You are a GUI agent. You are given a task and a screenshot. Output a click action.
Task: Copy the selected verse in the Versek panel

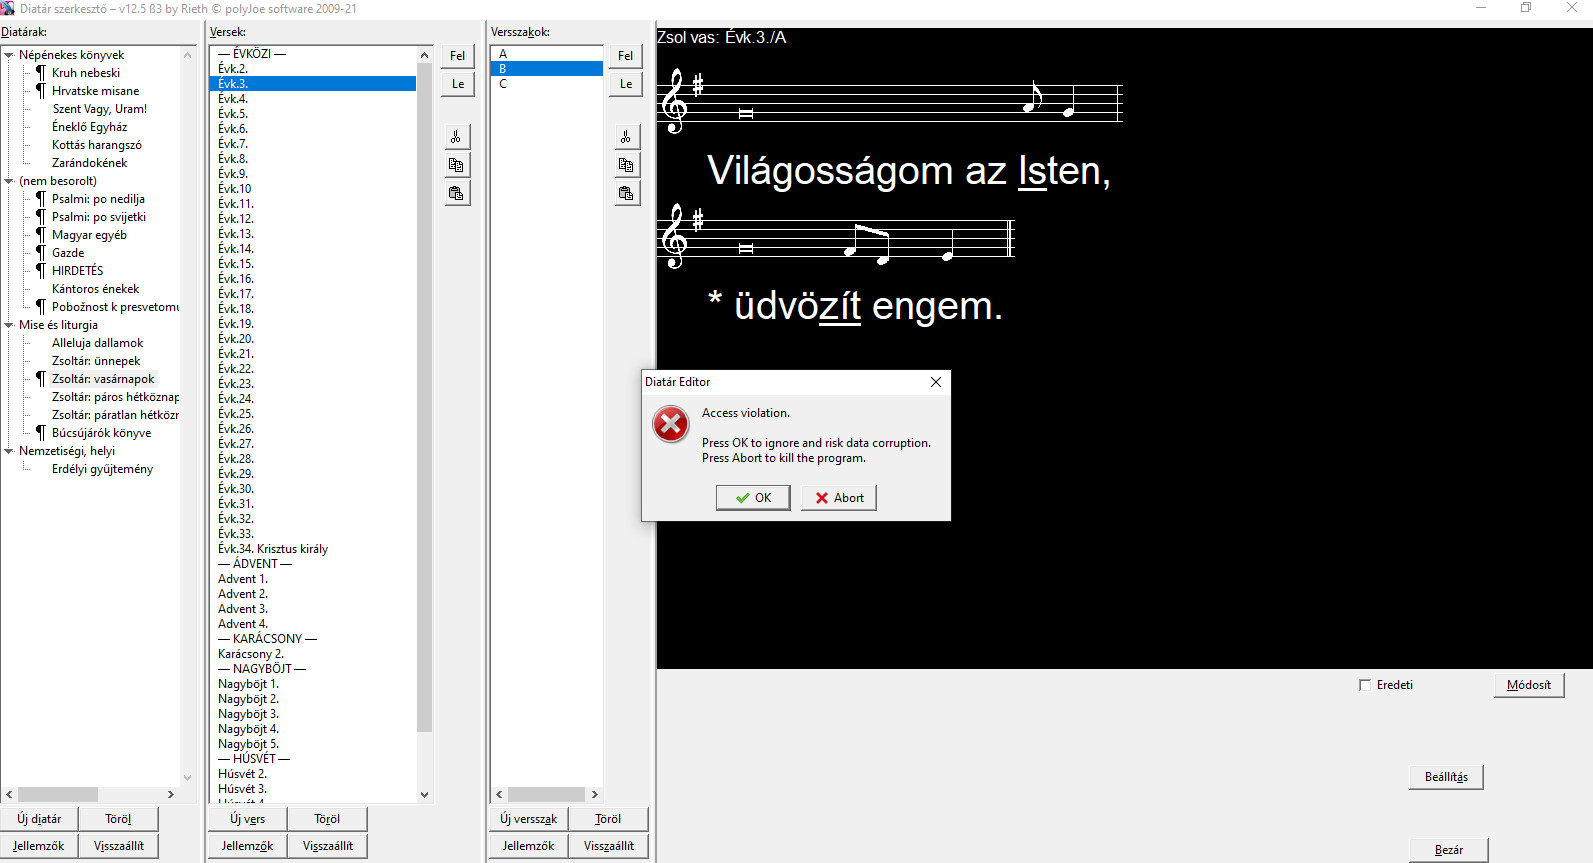pyautogui.click(x=457, y=165)
